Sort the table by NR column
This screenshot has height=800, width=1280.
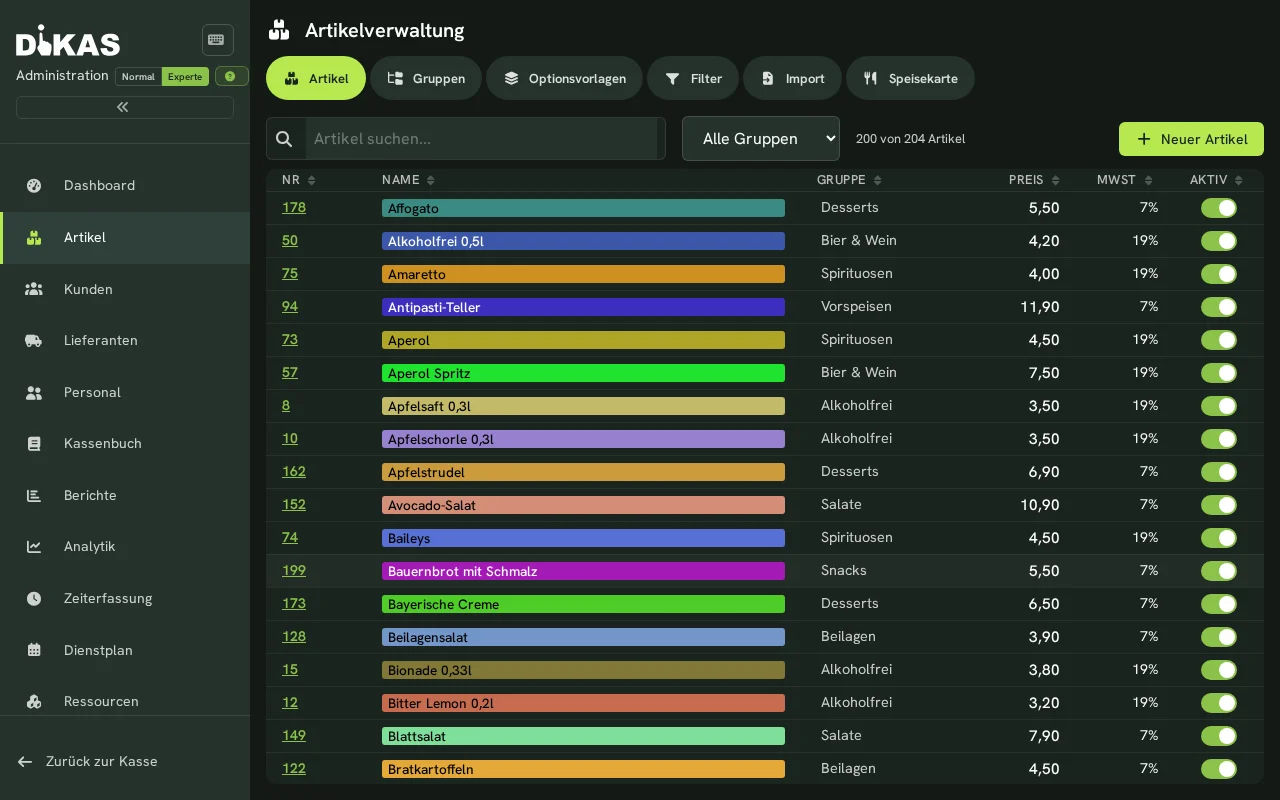click(298, 180)
